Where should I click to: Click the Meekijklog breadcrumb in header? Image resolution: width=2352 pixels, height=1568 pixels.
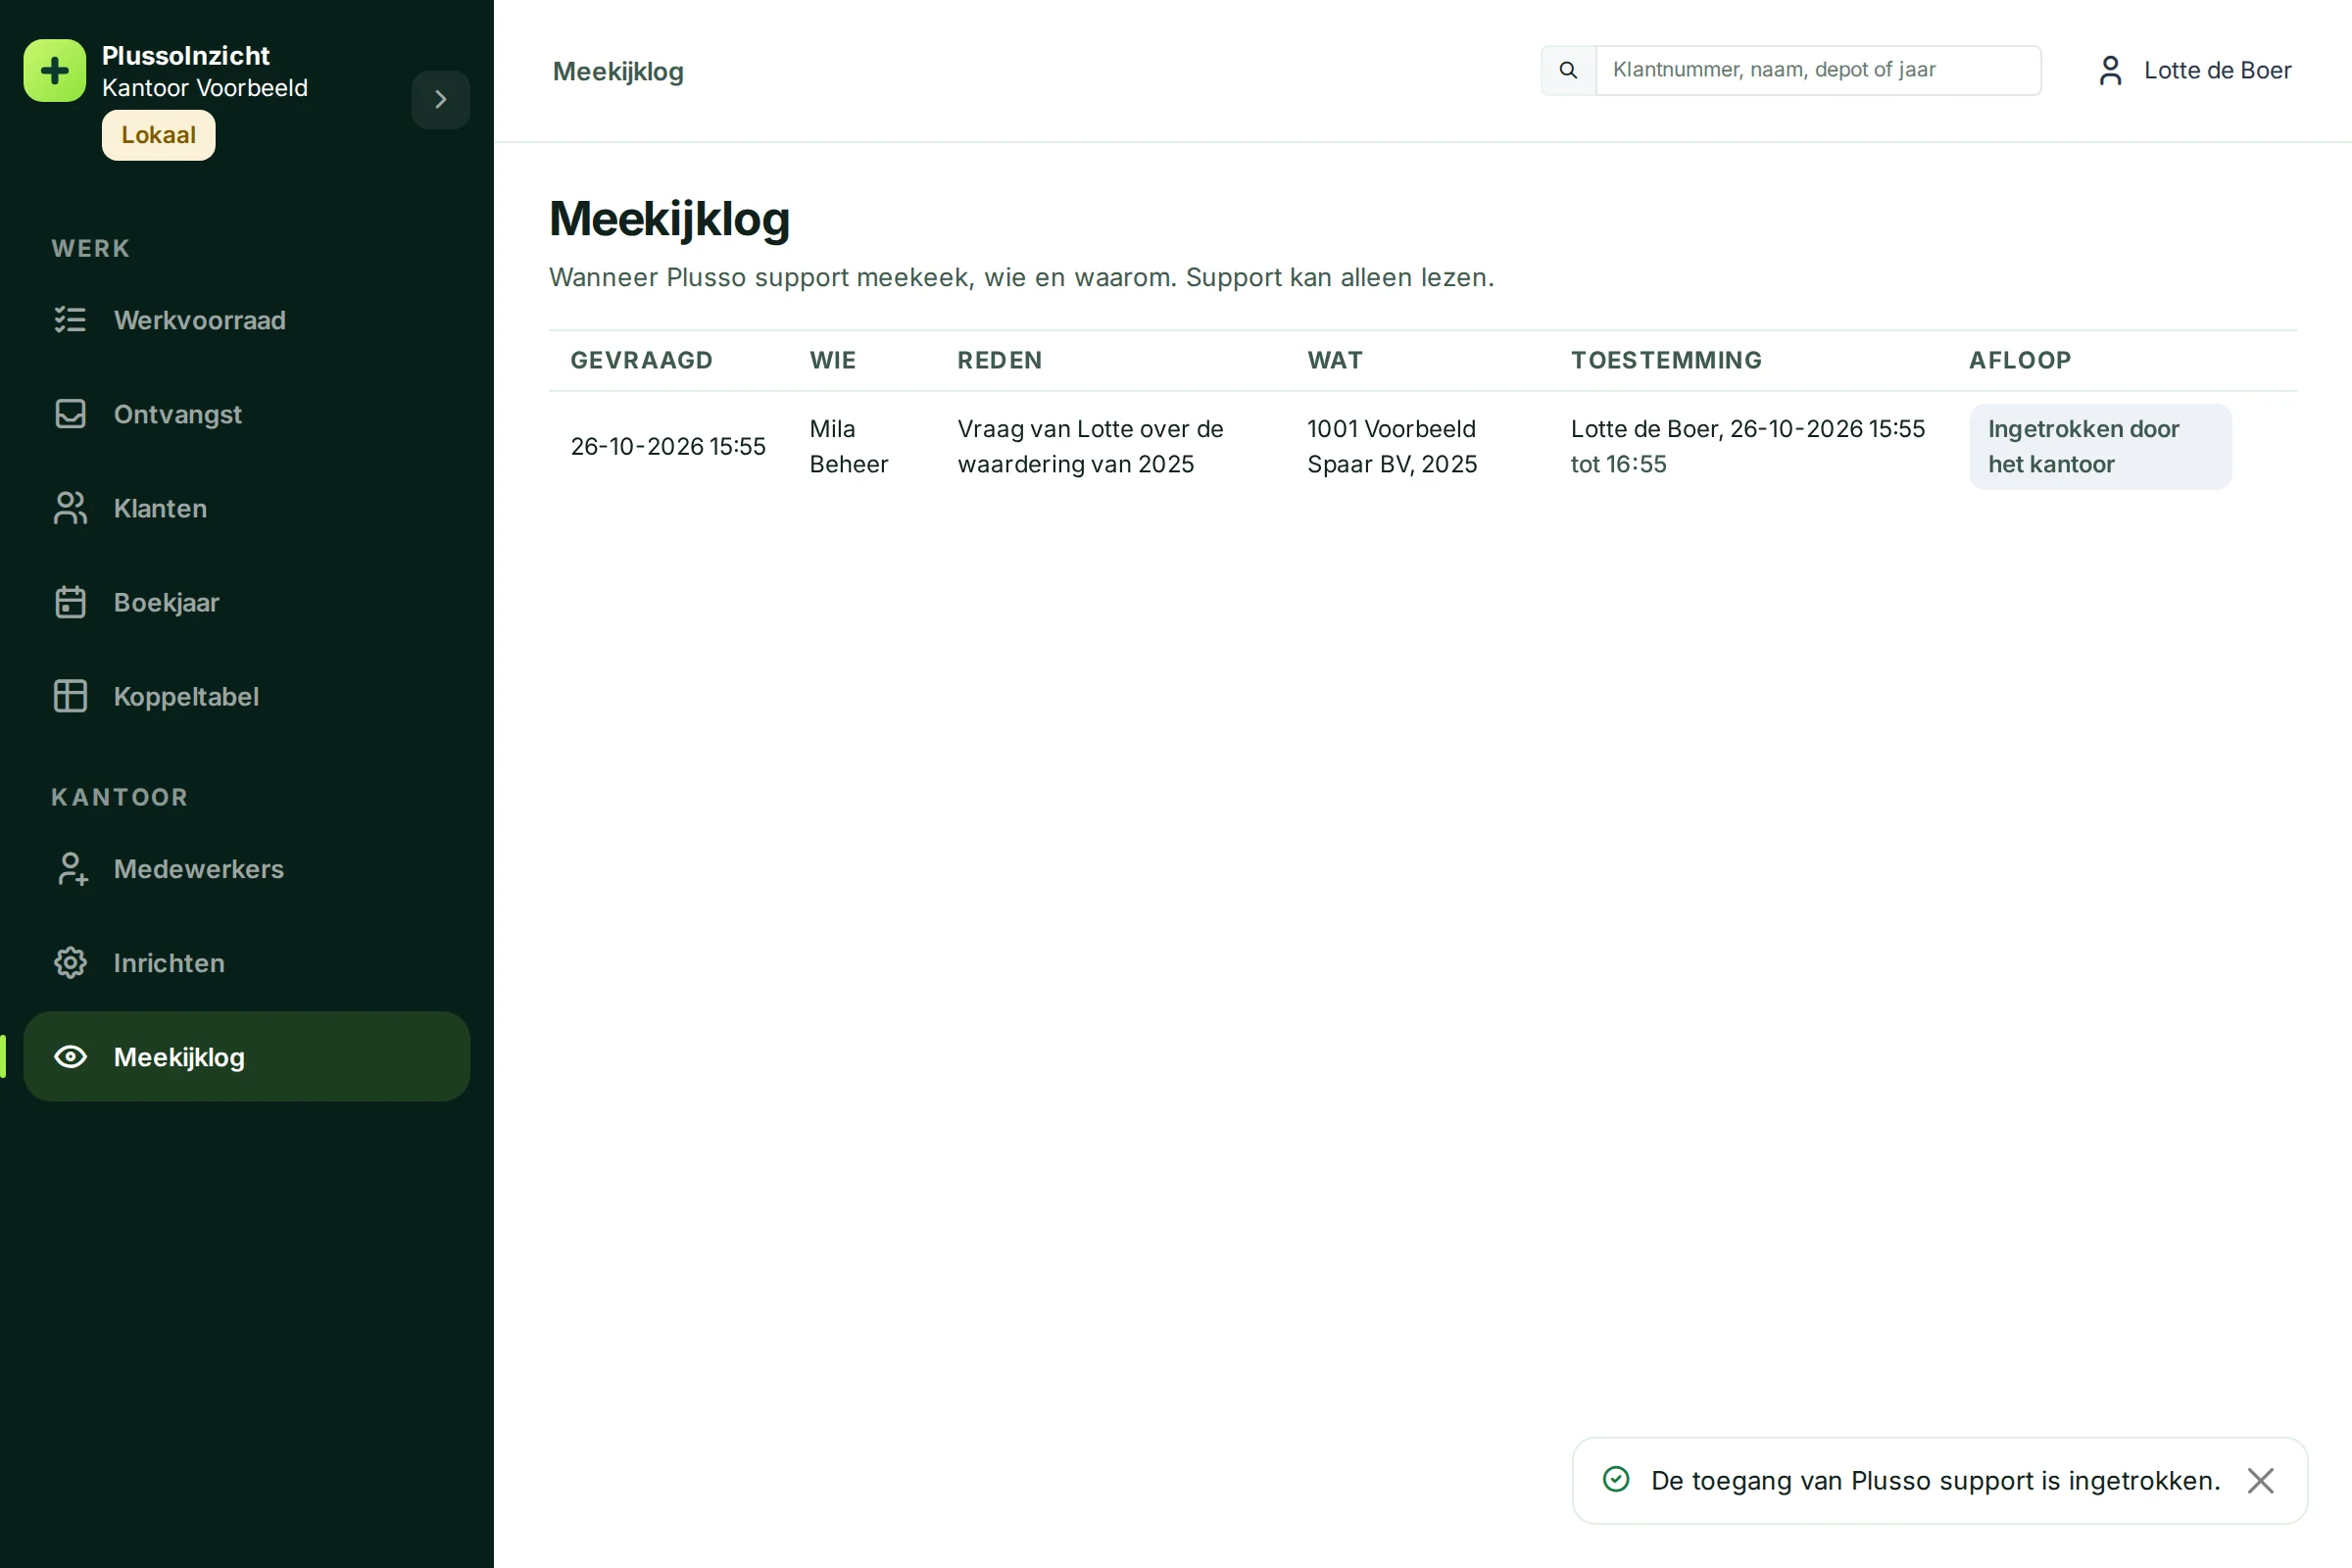pyautogui.click(x=618, y=72)
